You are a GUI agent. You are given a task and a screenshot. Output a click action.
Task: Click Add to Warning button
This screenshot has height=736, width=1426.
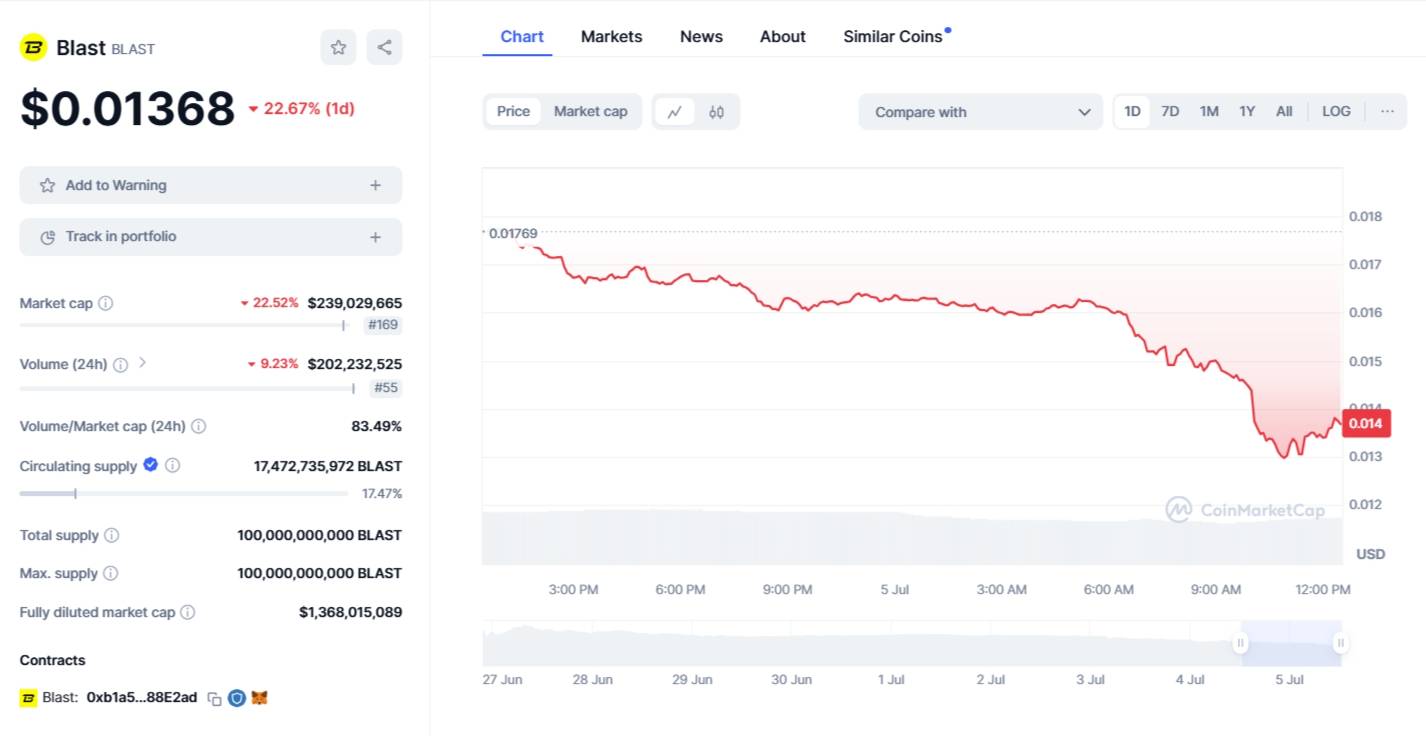[211, 185]
